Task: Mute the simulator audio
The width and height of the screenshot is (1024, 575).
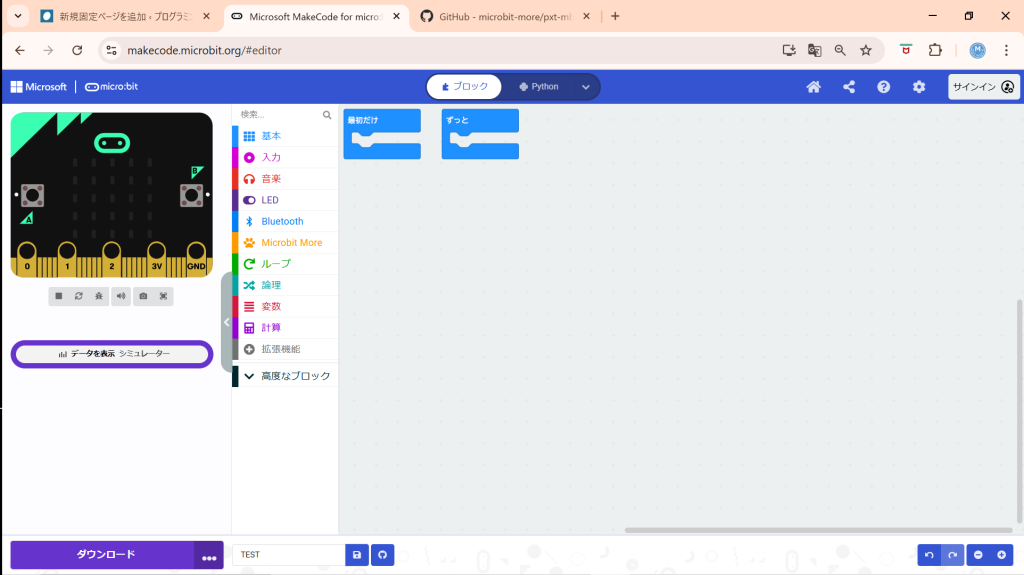Action: pyautogui.click(x=121, y=296)
